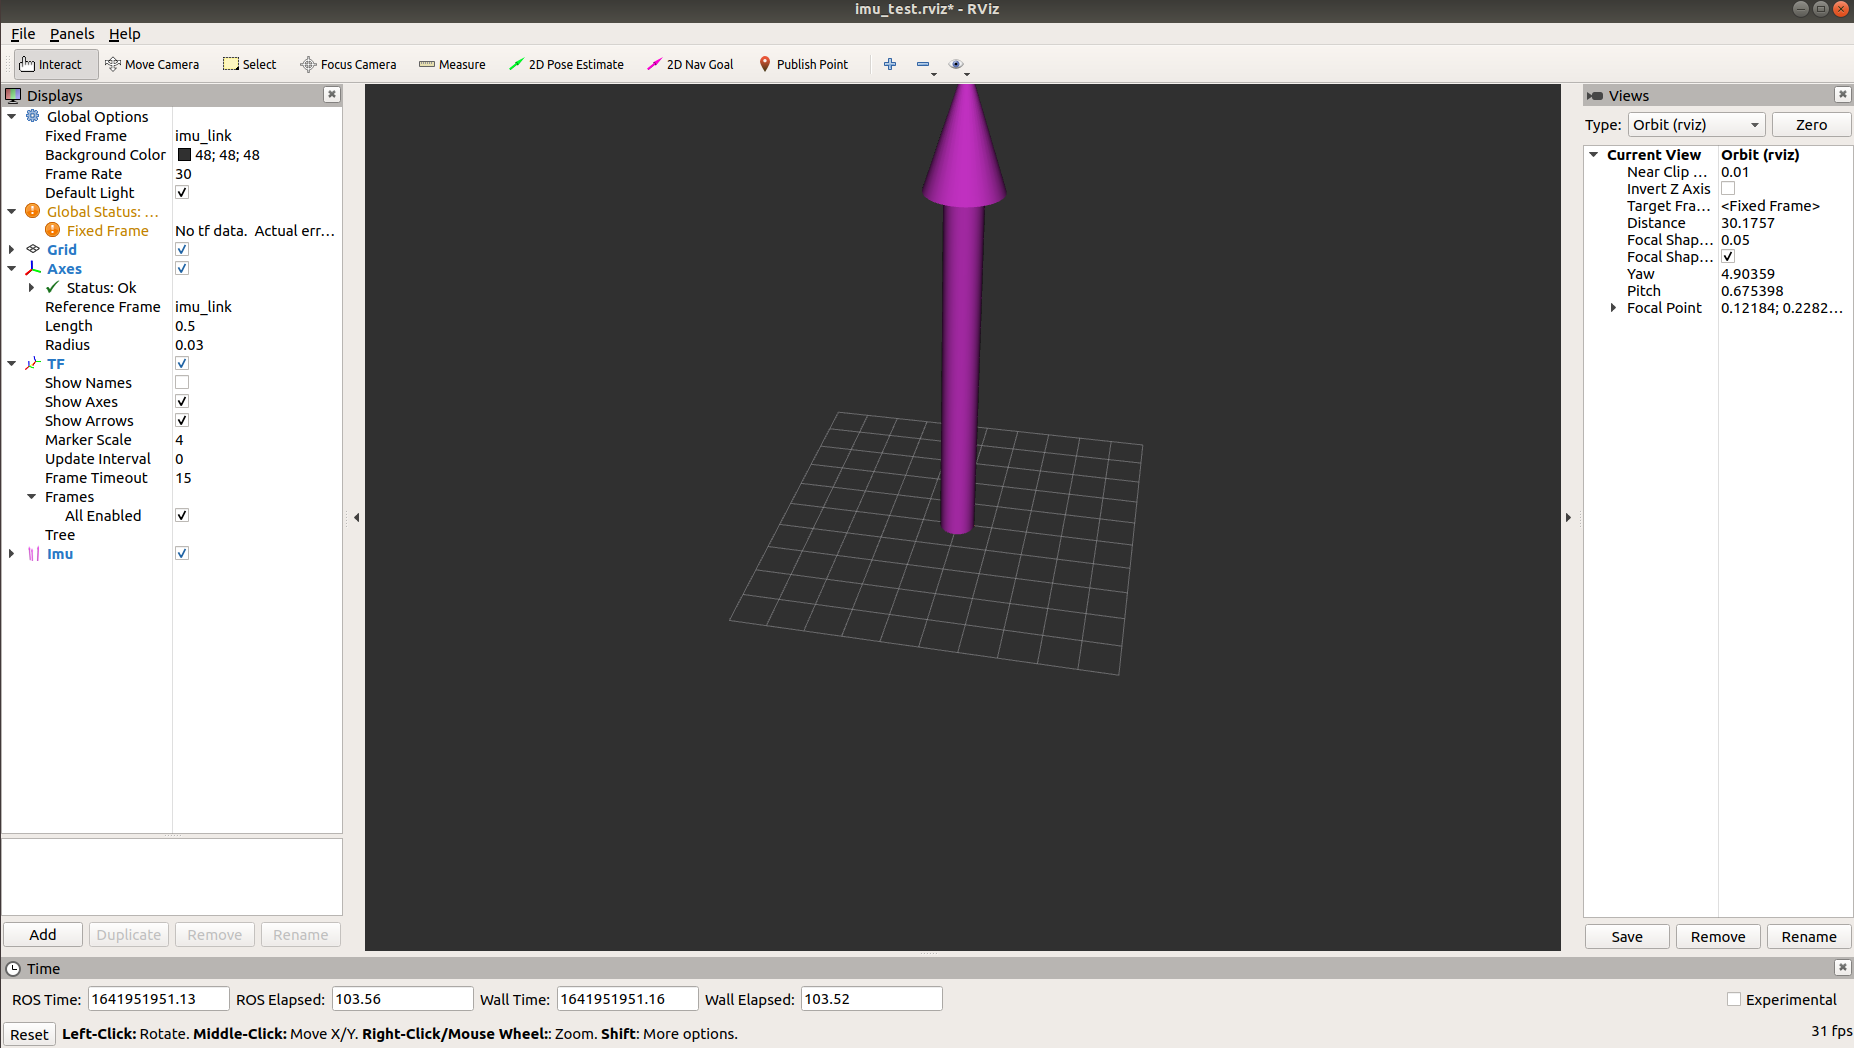Enable the Show Names checkbox
Image resolution: width=1854 pixels, height=1048 pixels.
pos(182,382)
